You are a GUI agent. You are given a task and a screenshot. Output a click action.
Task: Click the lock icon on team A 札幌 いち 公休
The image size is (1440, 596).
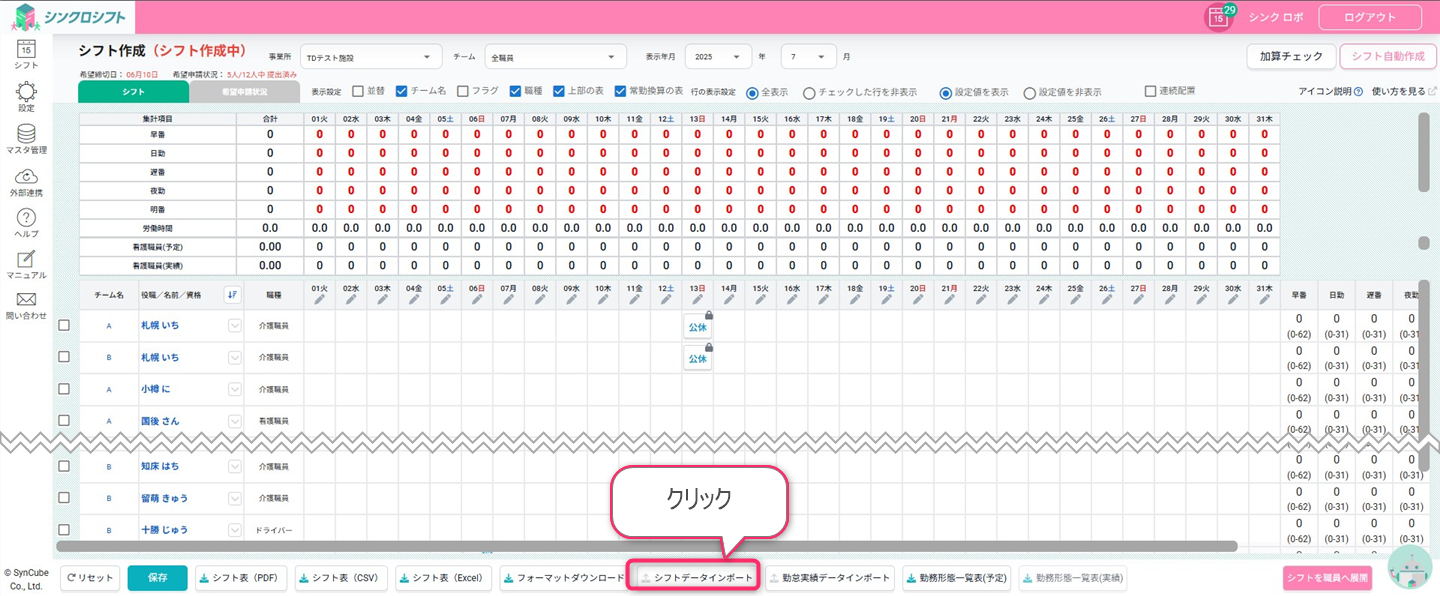pos(708,316)
